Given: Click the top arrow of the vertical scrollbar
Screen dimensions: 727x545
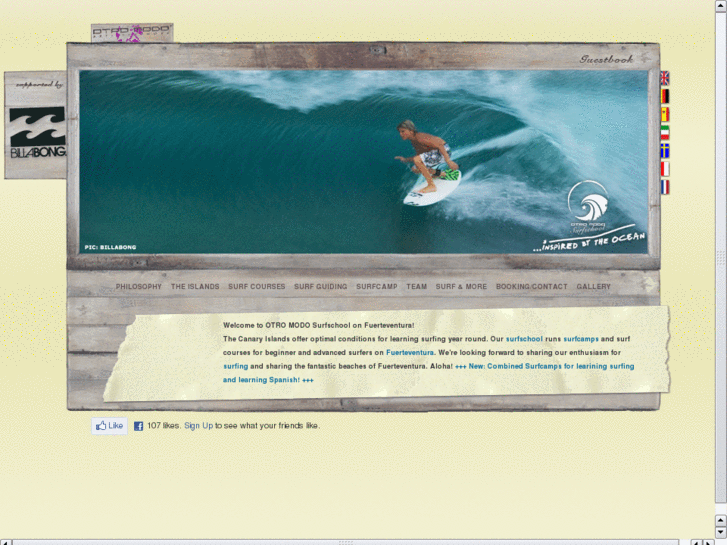Looking at the screenshot, I should 721,6.
